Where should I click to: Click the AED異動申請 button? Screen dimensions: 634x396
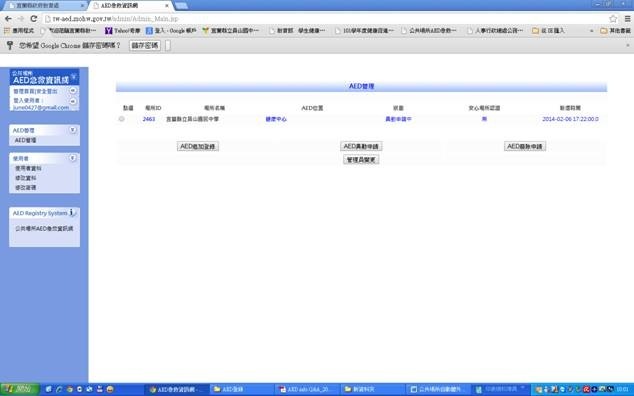coord(361,146)
